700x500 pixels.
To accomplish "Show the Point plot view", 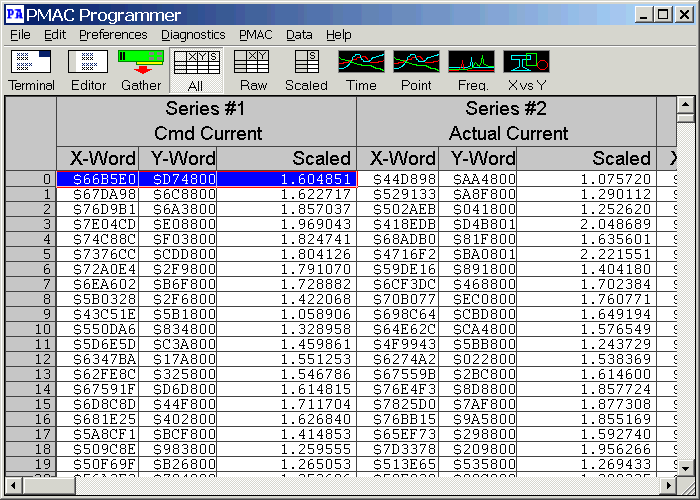I will coord(416,69).
